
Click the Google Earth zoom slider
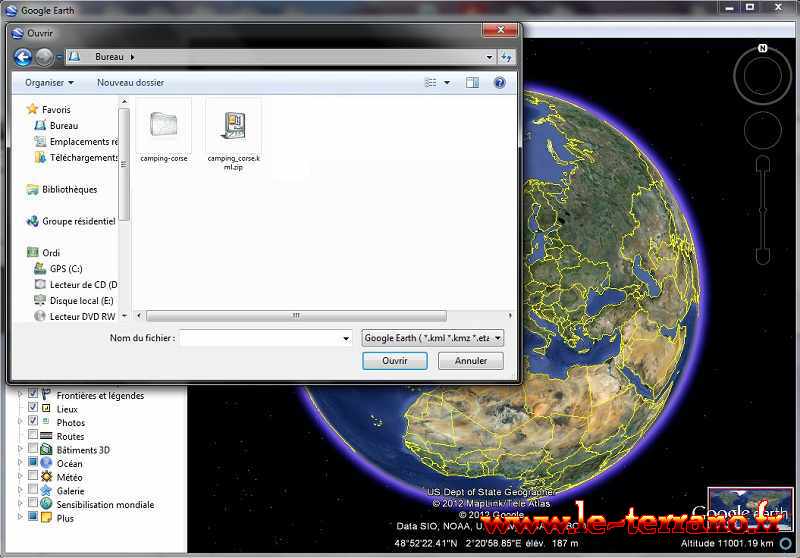[x=763, y=210]
